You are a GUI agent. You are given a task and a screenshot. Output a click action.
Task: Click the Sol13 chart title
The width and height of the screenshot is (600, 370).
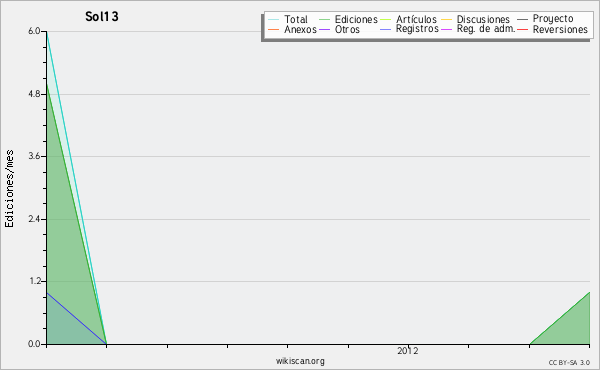click(102, 16)
